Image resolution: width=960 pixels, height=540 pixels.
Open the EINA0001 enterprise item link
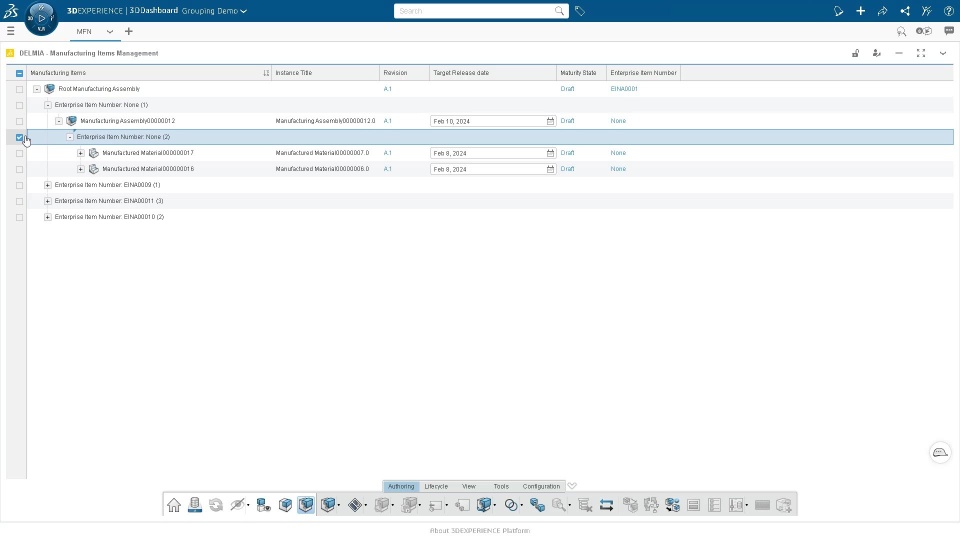(x=624, y=89)
